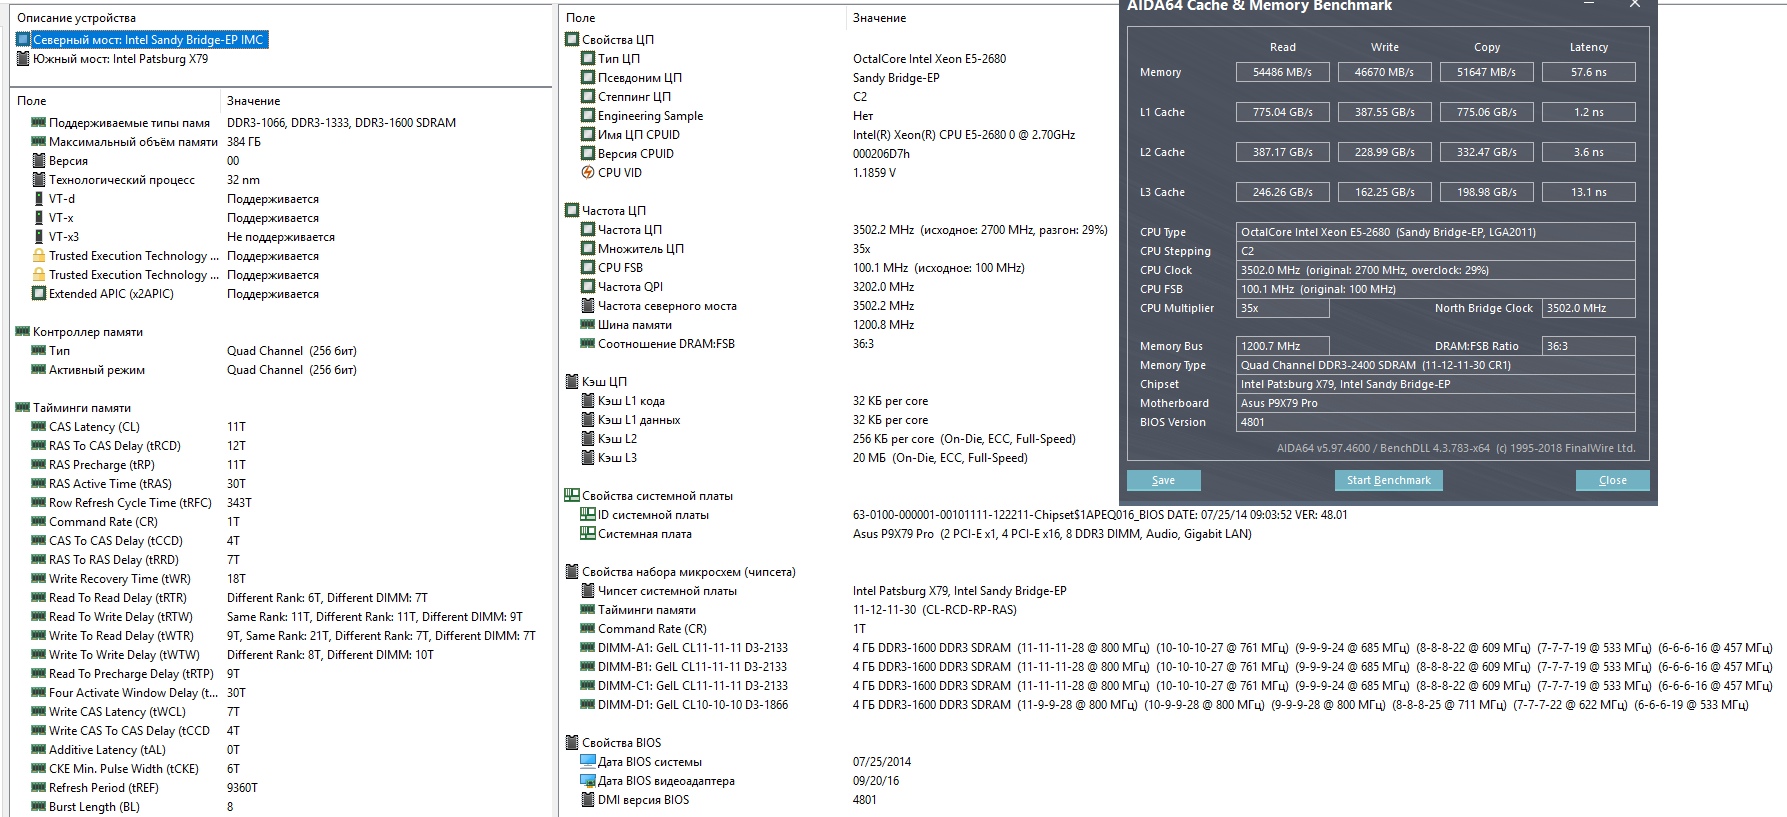Viewport: 1787px width, 817px height.
Task: Click the Свойства BIOS group icon
Action: tap(572, 743)
